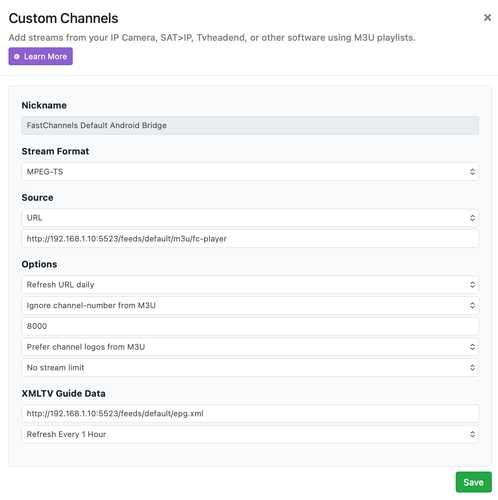
Task: Click the green Save button
Action: [474, 482]
